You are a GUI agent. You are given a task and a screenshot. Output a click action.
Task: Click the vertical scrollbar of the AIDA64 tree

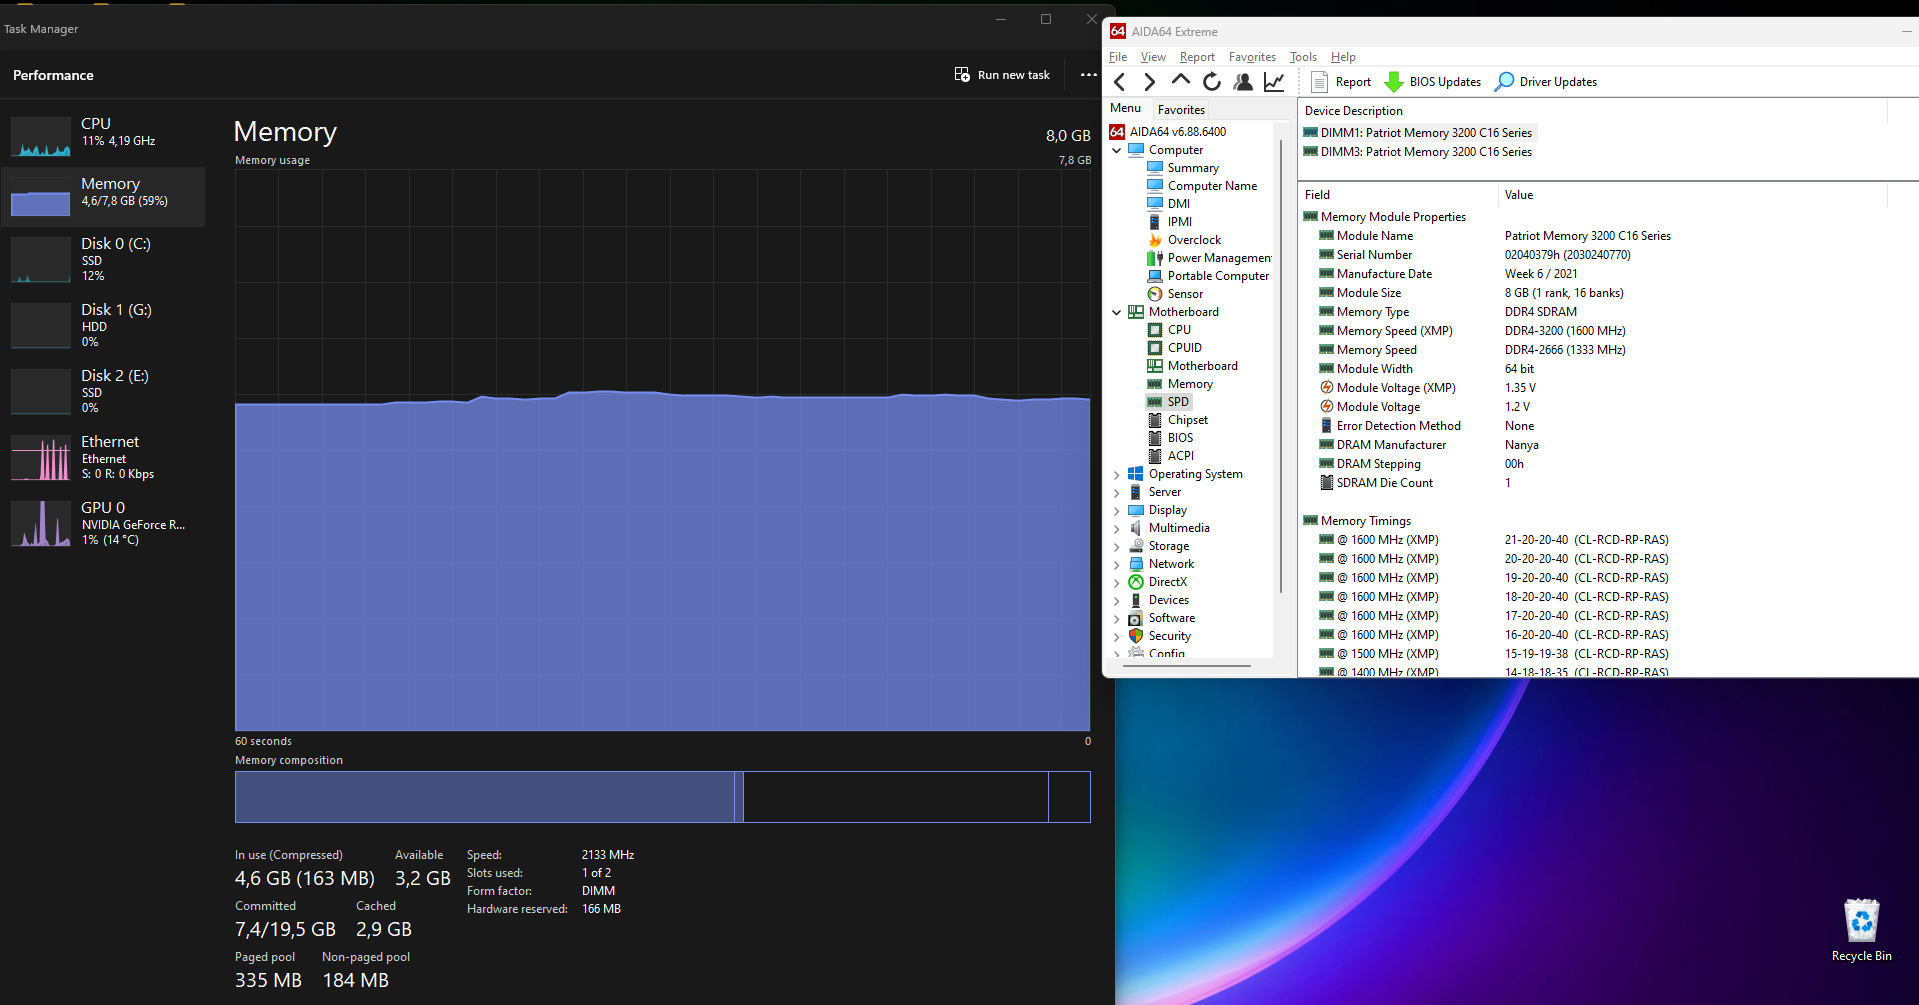click(x=1281, y=365)
